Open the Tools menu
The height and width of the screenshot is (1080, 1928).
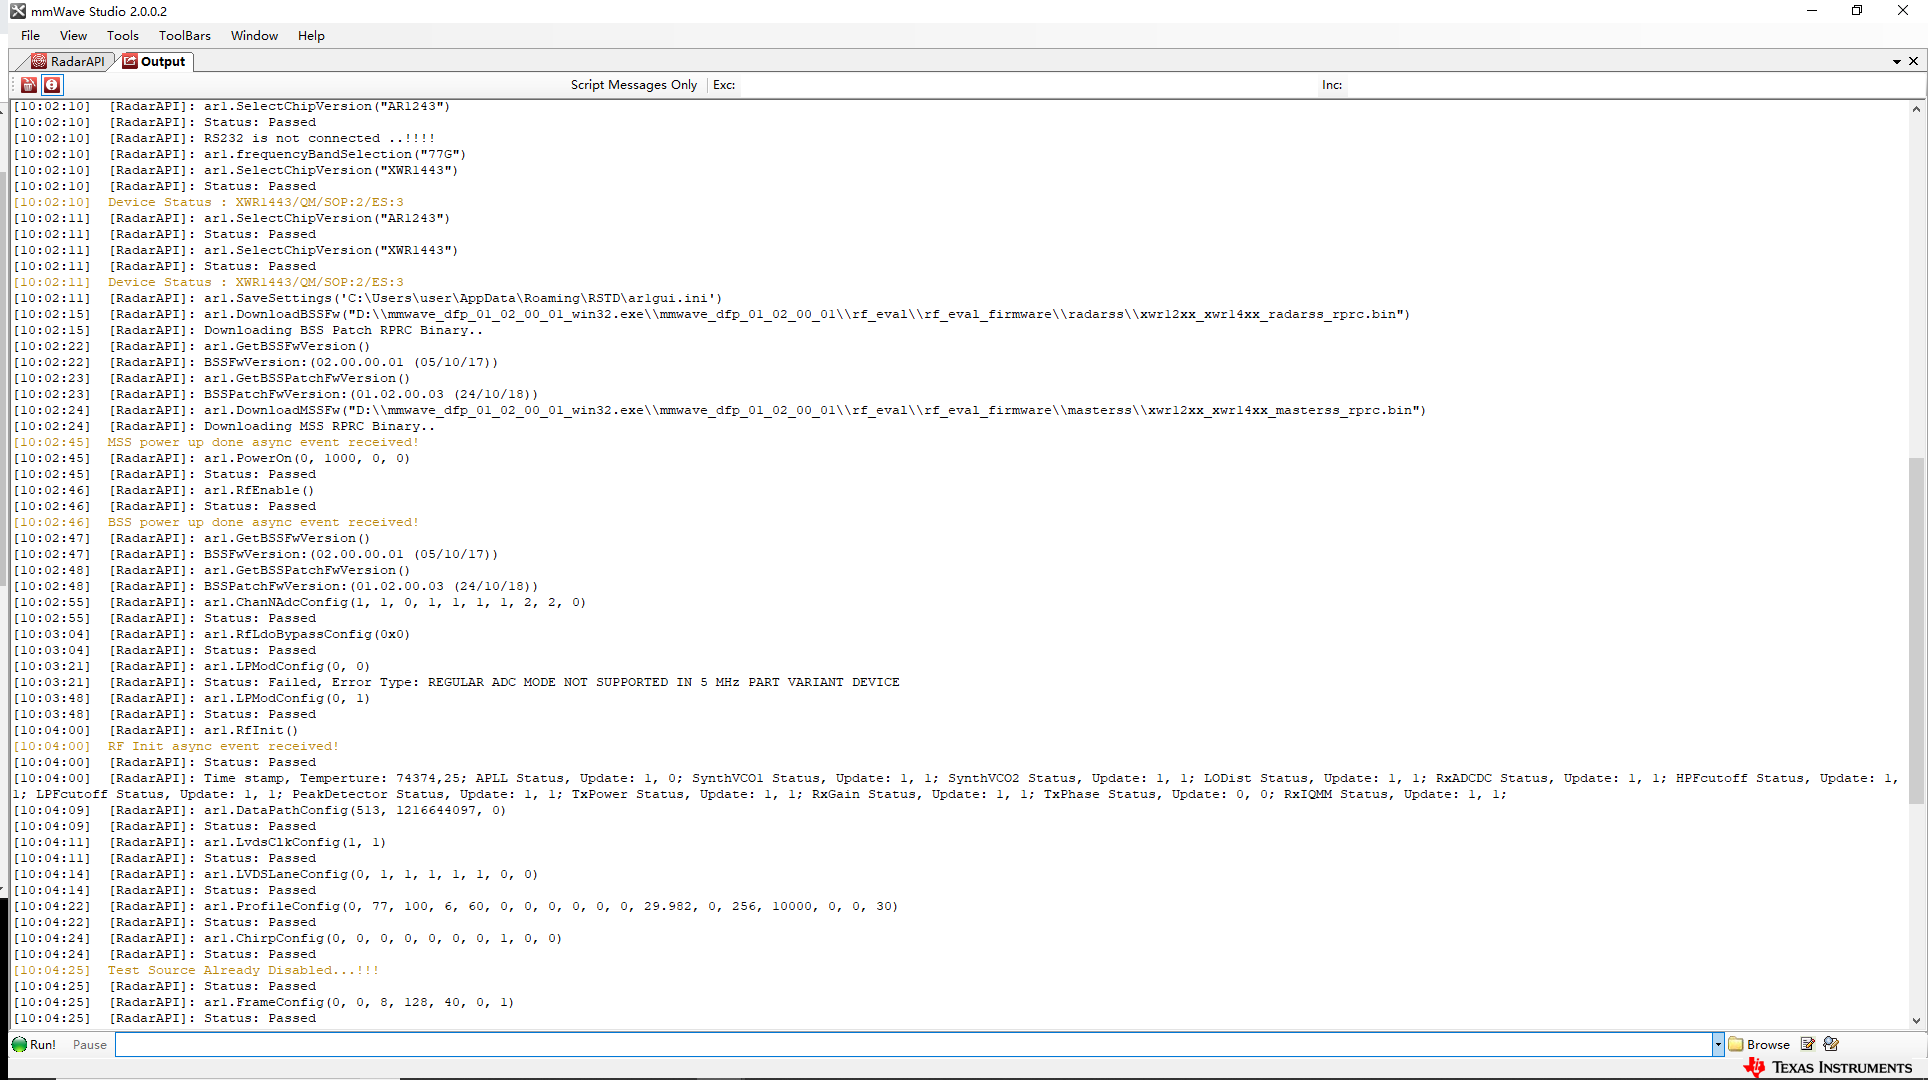(x=123, y=35)
